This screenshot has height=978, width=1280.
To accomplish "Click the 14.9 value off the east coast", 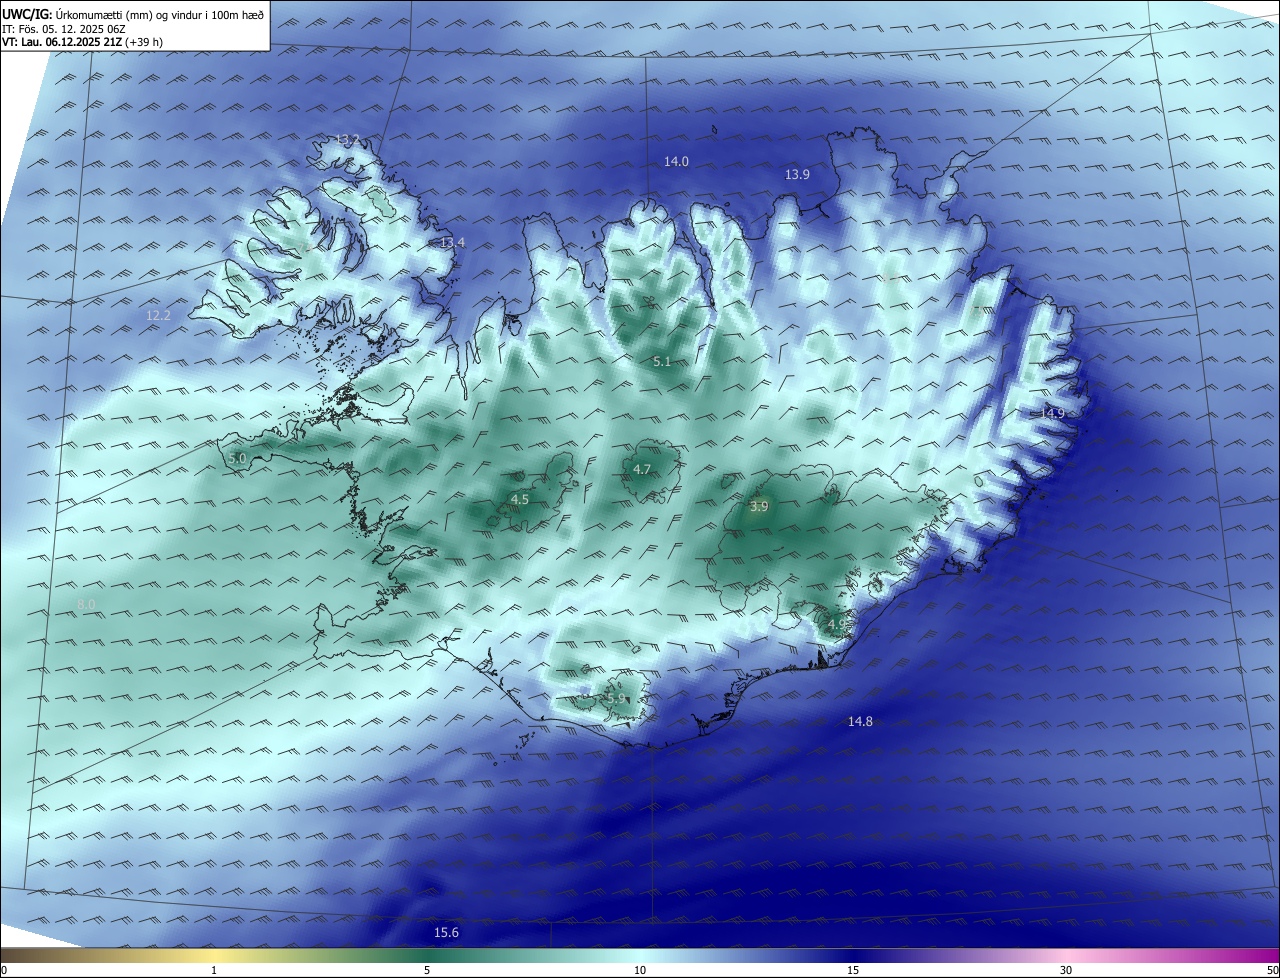I will click(1052, 413).
